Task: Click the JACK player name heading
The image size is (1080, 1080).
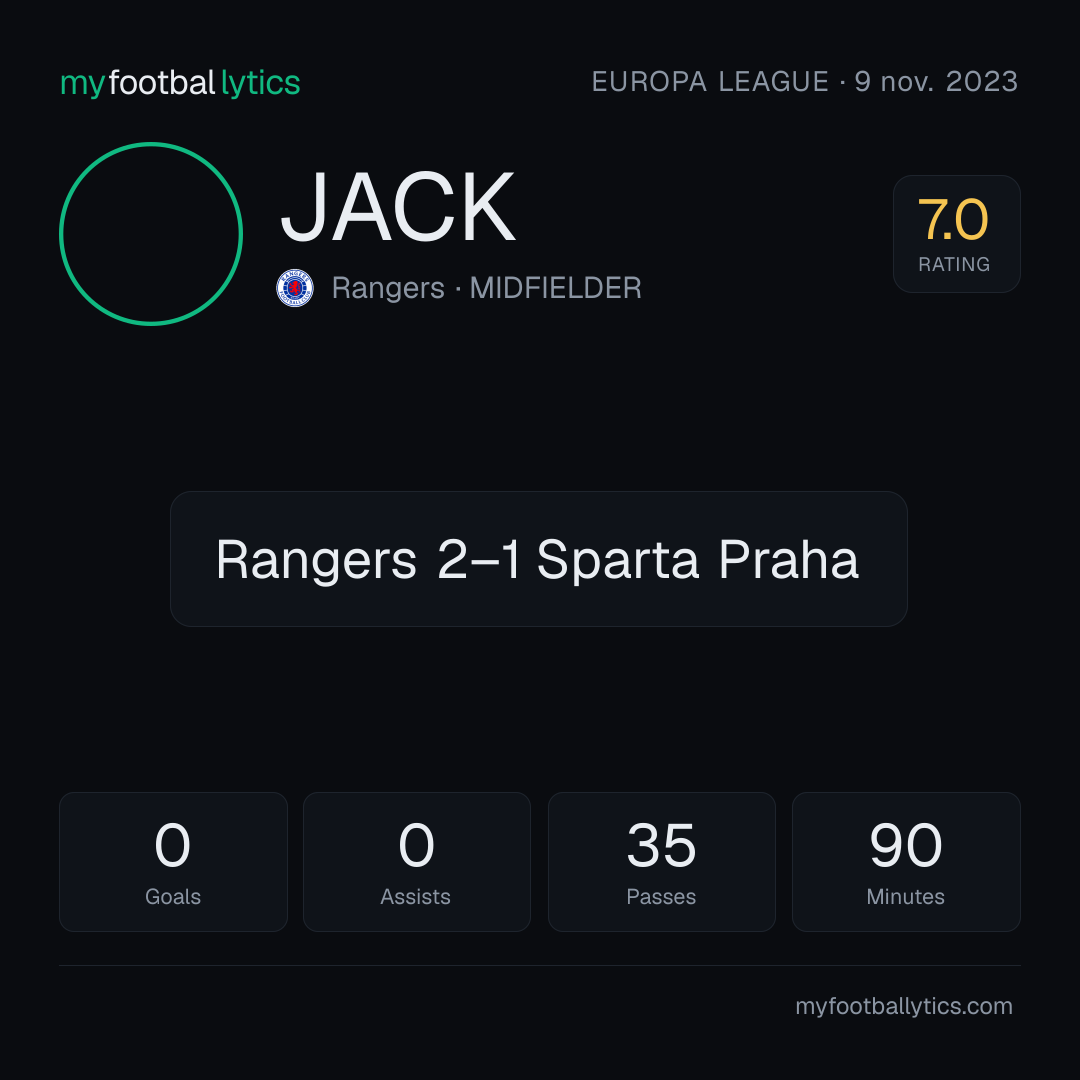Action: (397, 207)
